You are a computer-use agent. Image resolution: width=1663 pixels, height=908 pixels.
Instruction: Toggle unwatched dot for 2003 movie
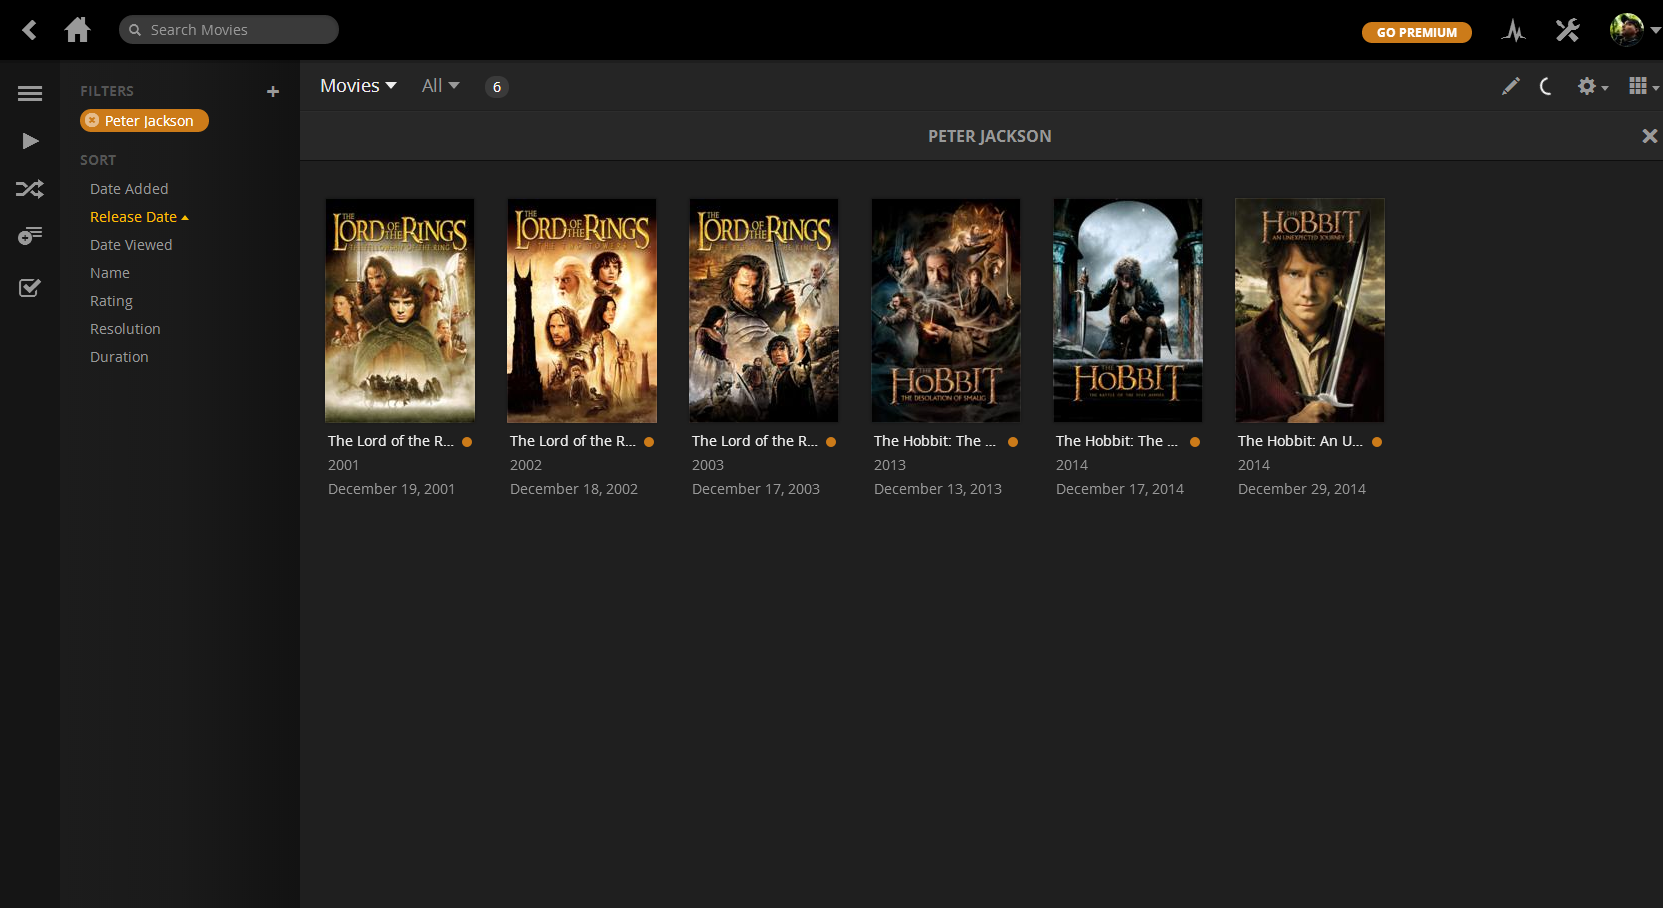click(x=831, y=442)
